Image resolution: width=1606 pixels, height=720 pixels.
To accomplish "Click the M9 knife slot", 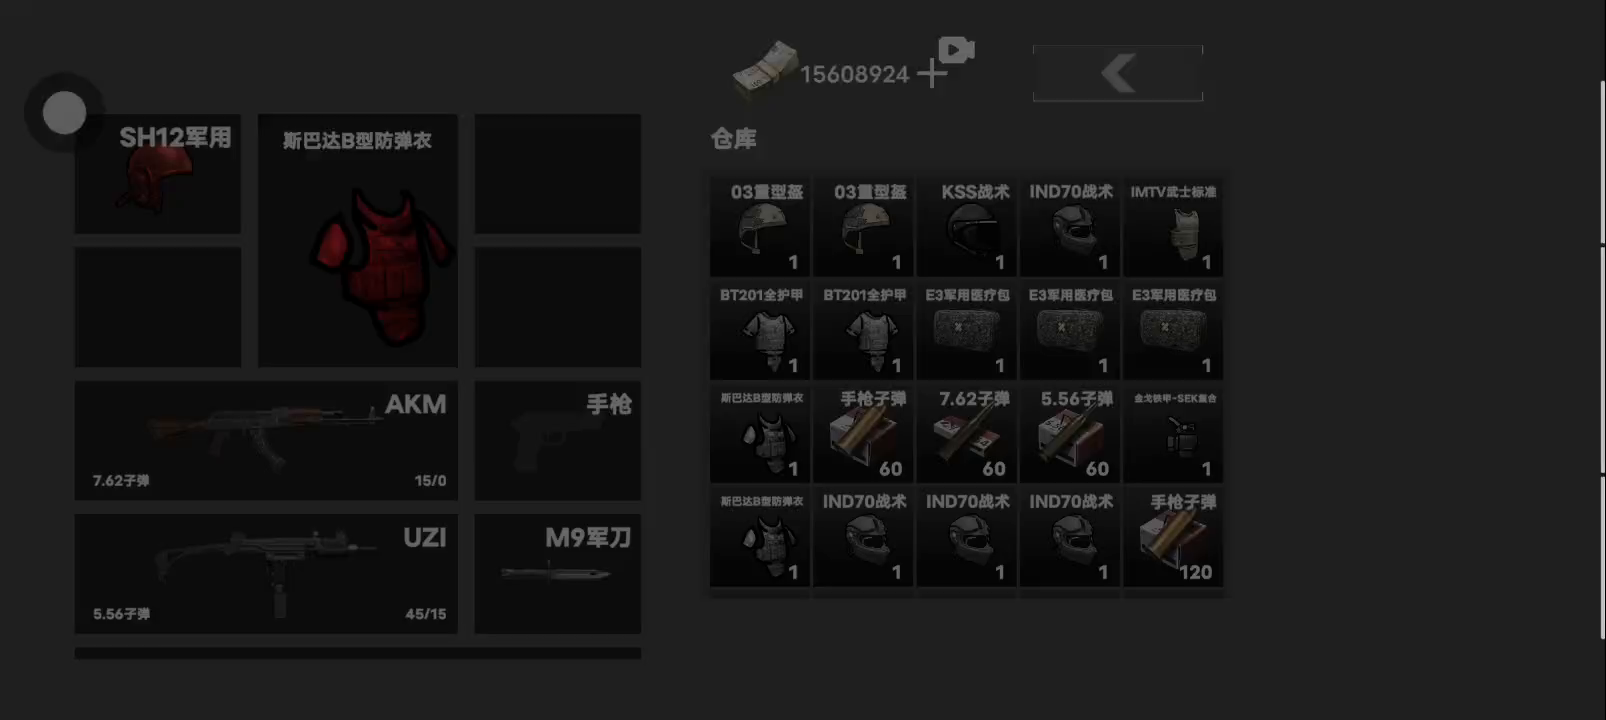I will [558, 574].
